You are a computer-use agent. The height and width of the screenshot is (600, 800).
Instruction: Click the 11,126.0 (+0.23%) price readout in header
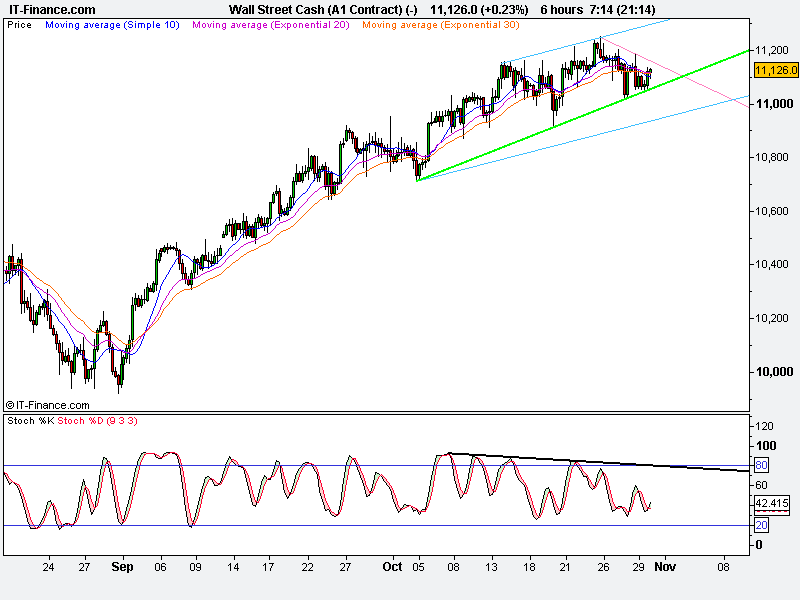click(x=479, y=10)
